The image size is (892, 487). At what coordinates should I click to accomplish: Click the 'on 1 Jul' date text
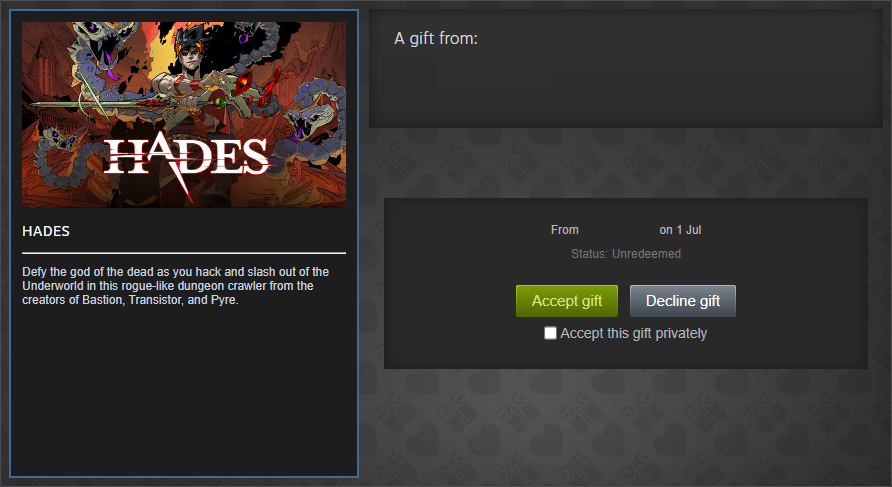680,230
